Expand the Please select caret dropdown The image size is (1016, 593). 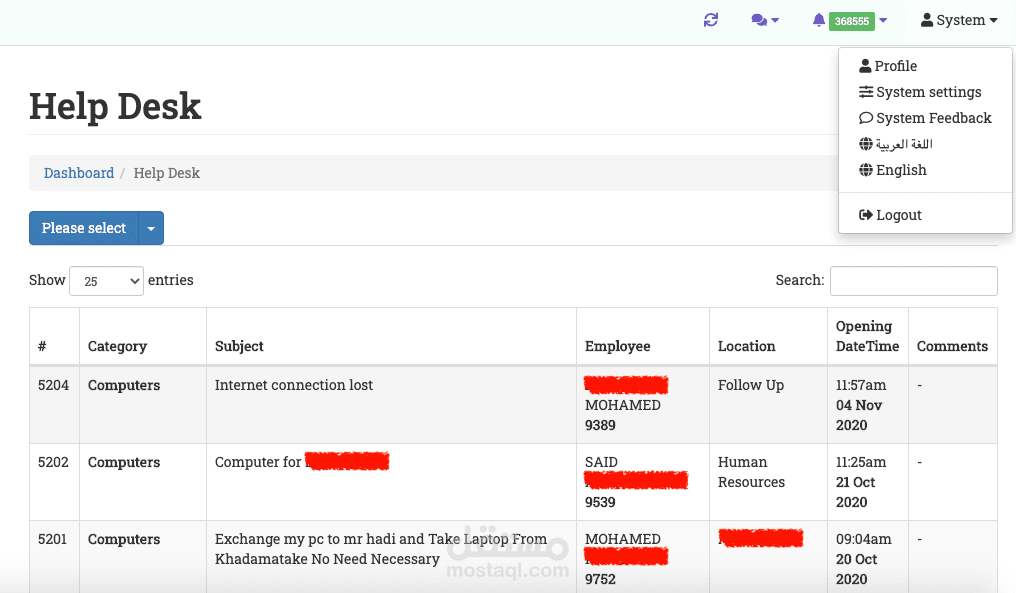[x=151, y=228]
